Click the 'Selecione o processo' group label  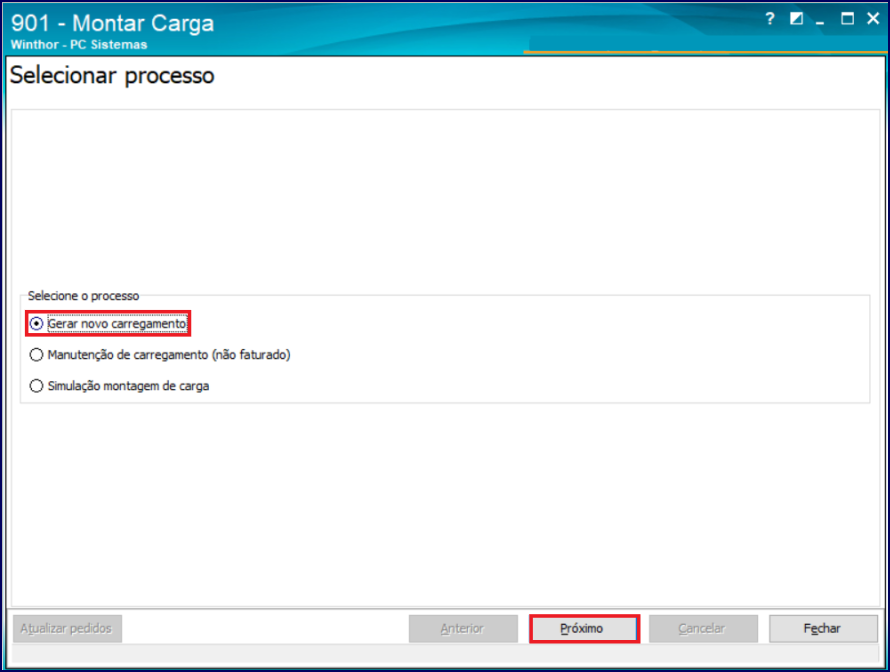tap(83, 296)
